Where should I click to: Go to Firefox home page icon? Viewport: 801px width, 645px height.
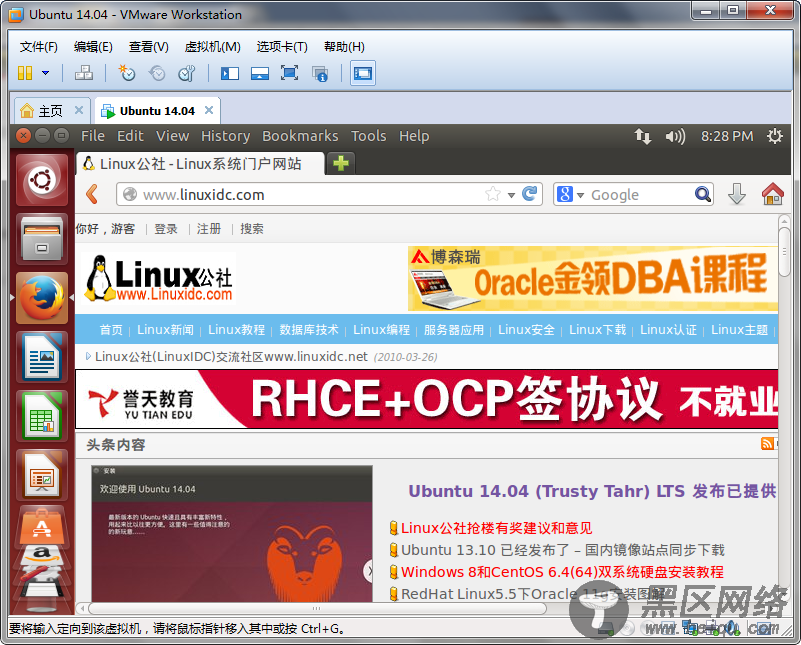point(772,194)
